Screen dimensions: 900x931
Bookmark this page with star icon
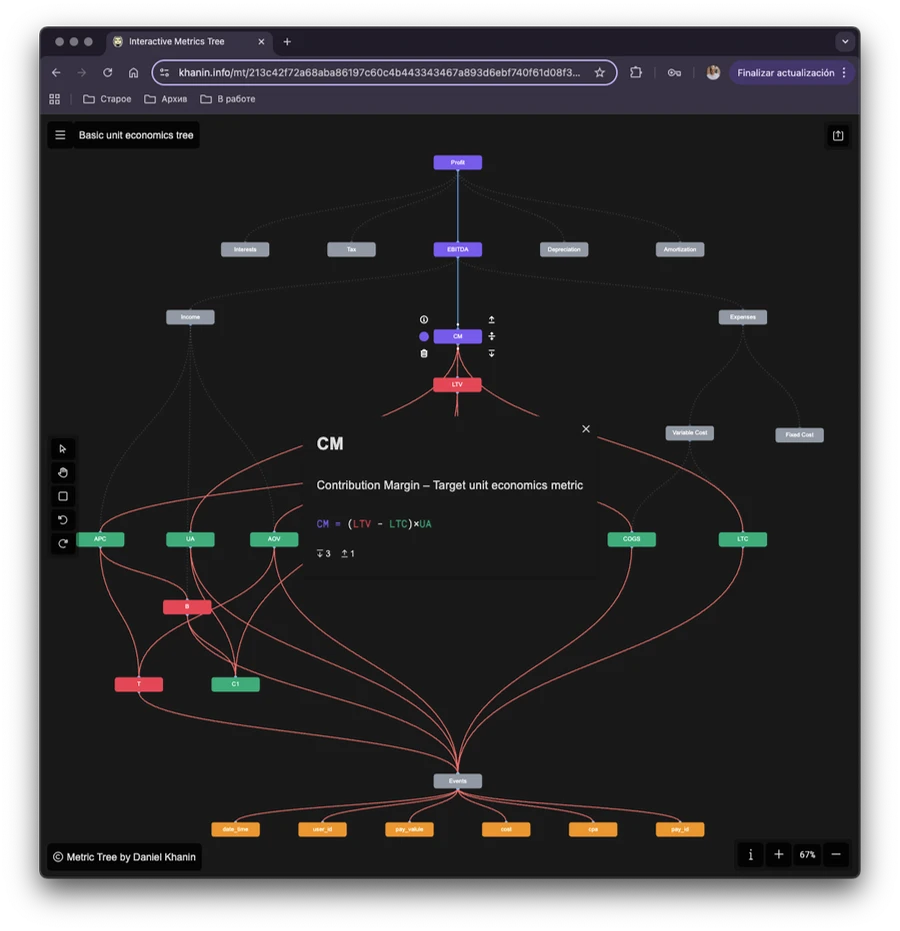point(600,72)
